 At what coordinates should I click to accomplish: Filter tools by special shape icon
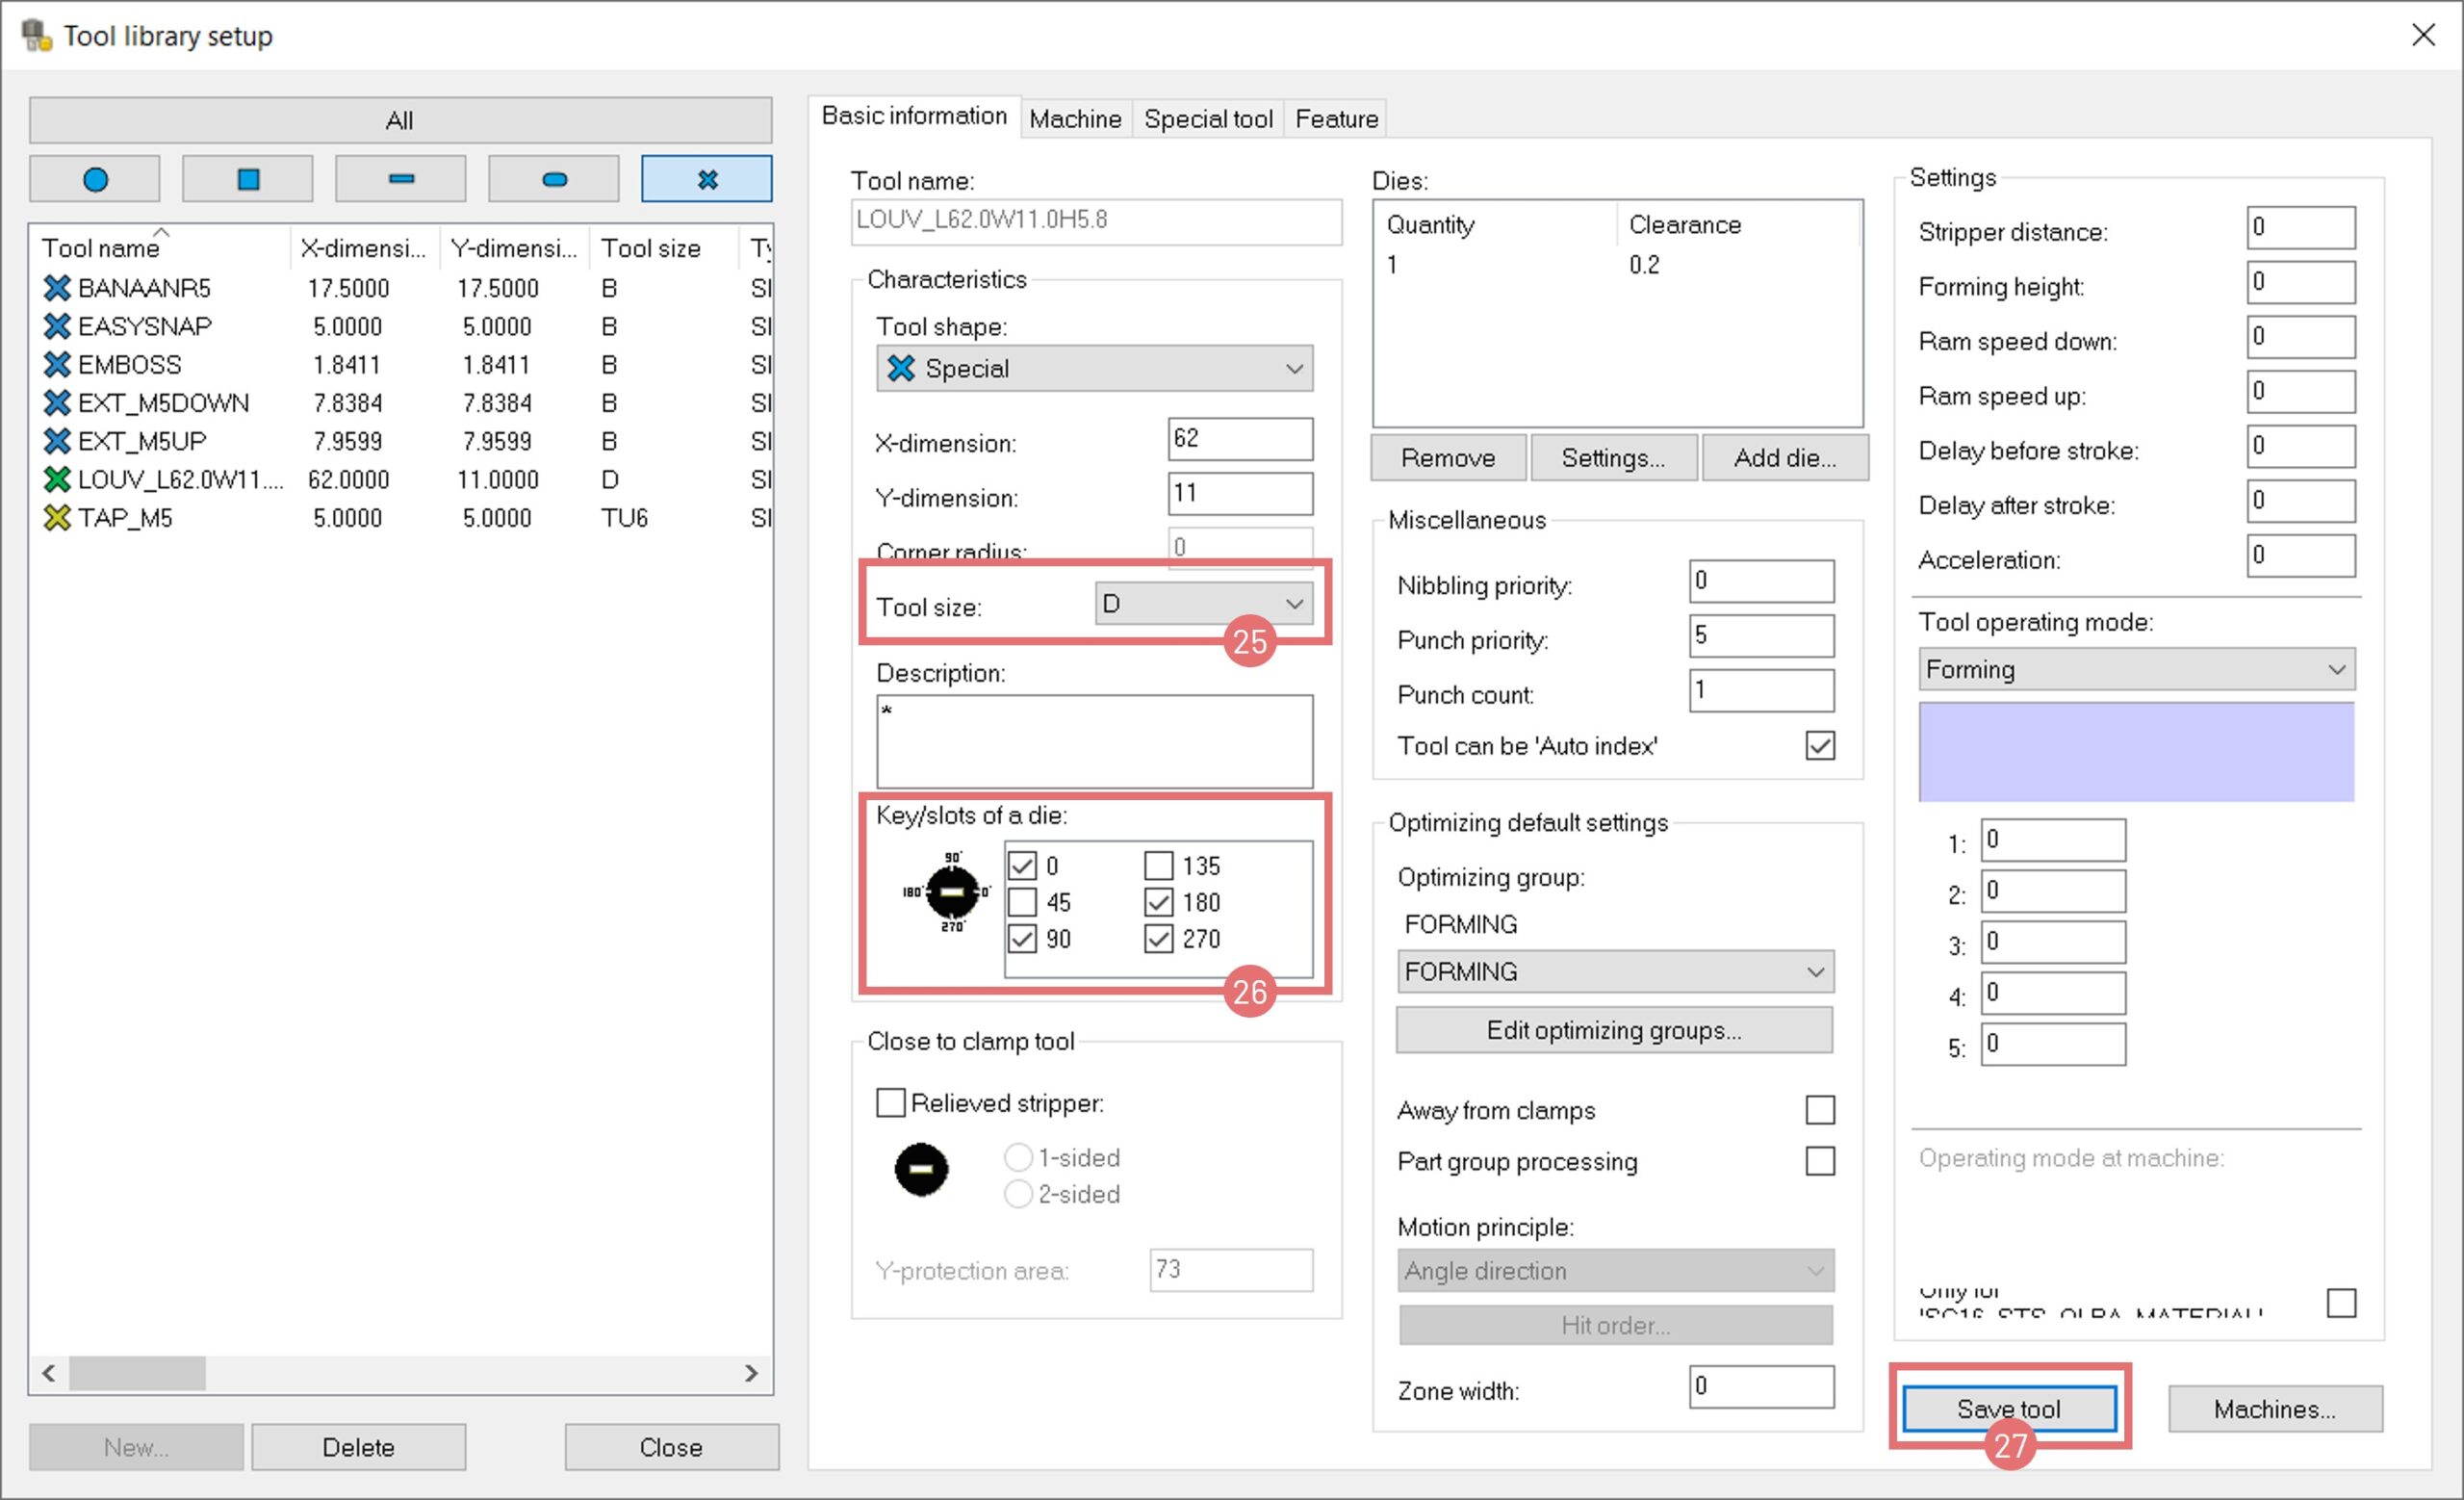(706, 179)
